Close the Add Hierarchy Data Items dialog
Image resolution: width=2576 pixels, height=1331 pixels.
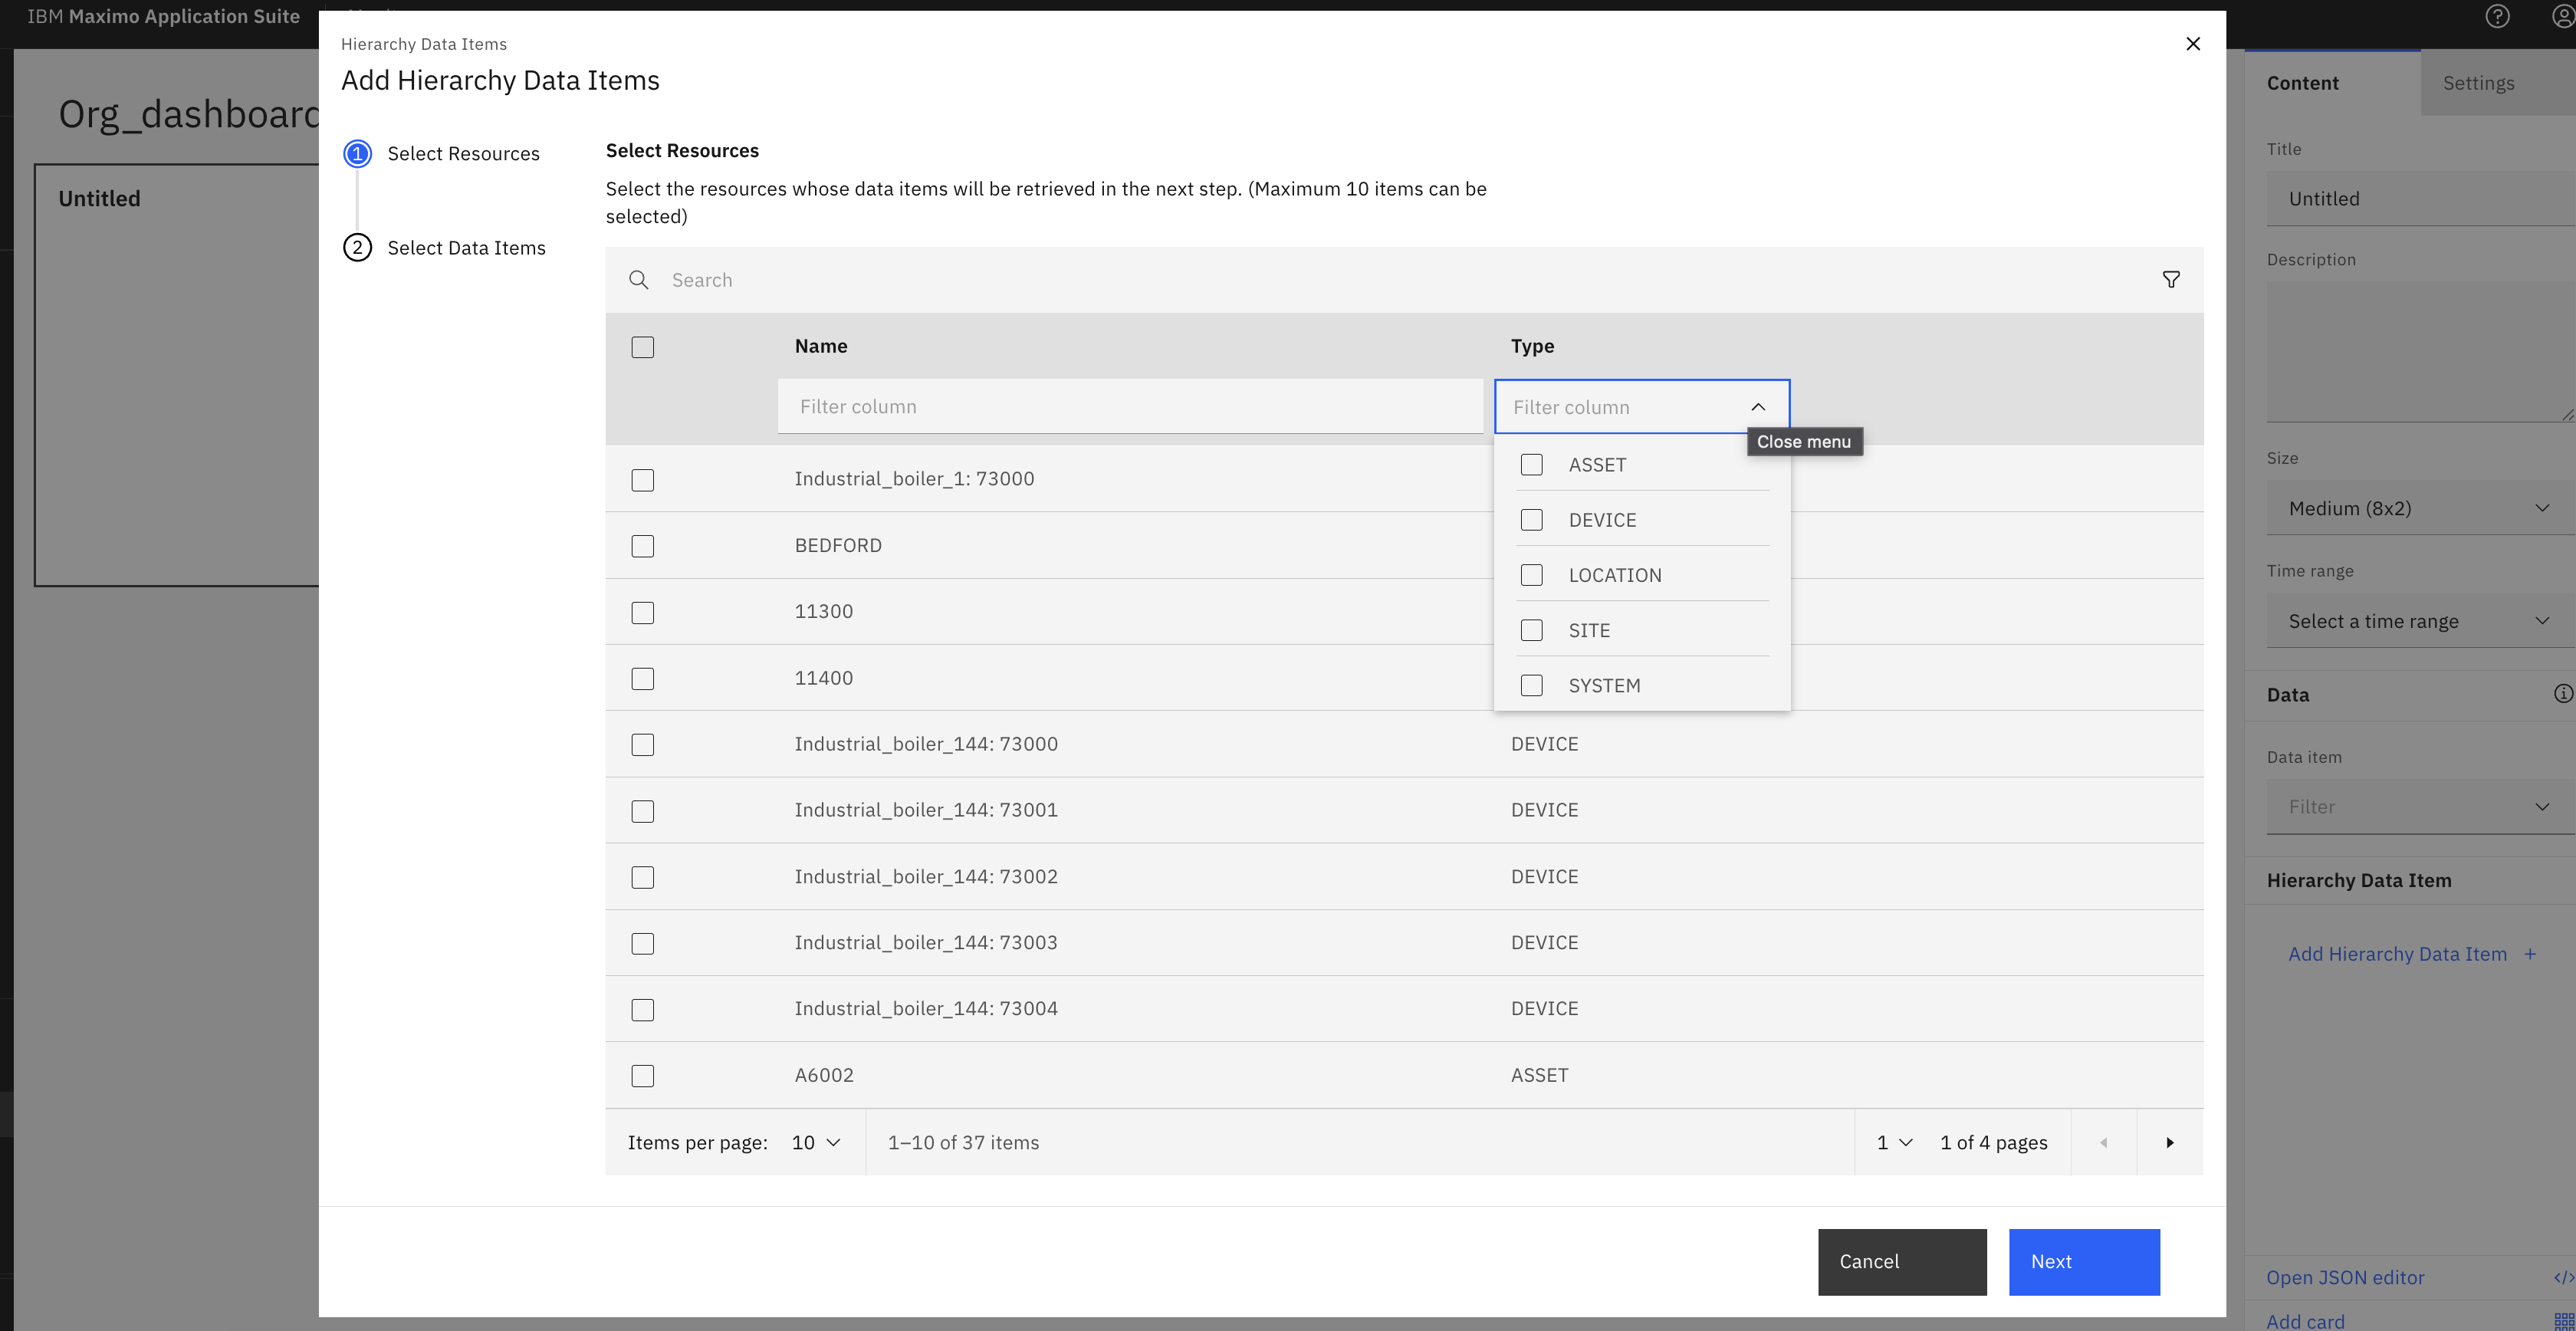pyautogui.click(x=2193, y=44)
